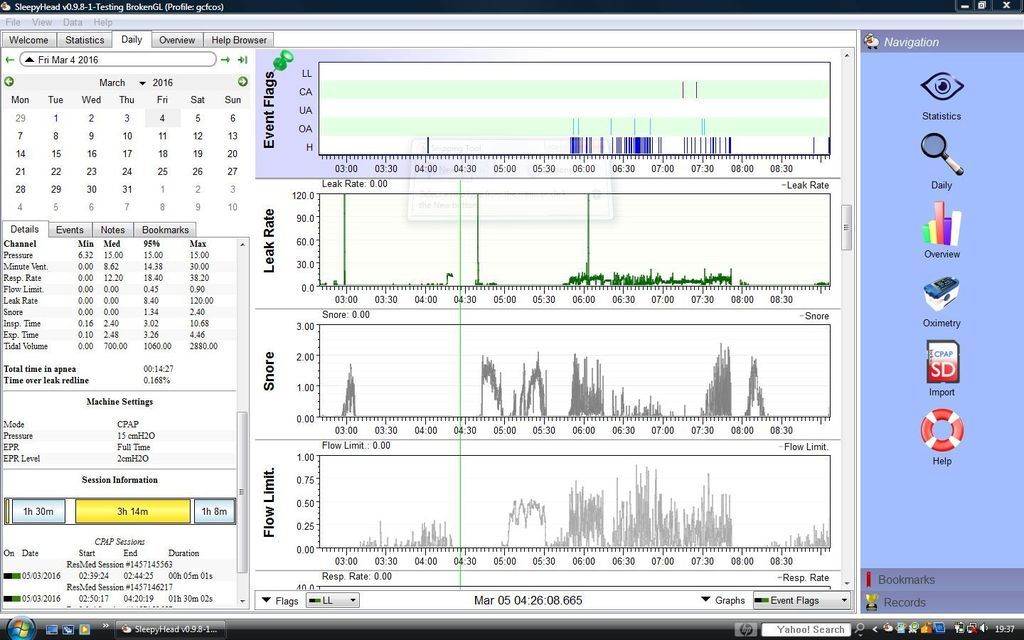The image size is (1024, 640).
Task: Open the March month dropdown
Action: 122,83
